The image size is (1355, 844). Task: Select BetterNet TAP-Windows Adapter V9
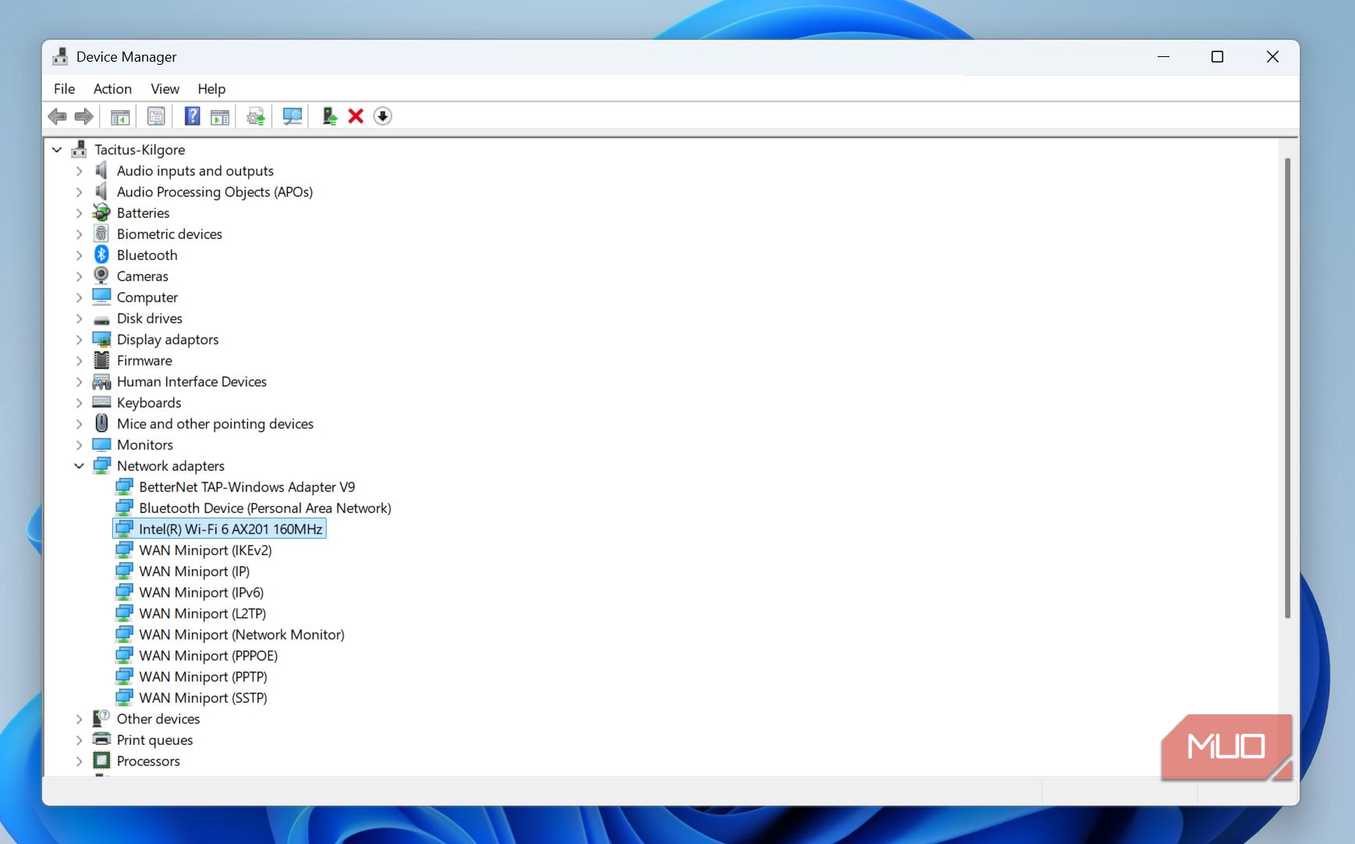click(x=247, y=487)
